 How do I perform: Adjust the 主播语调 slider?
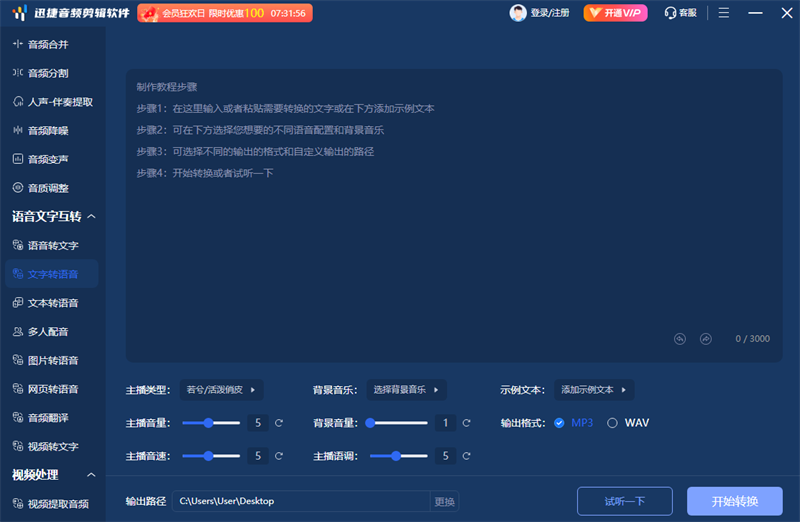click(398, 456)
